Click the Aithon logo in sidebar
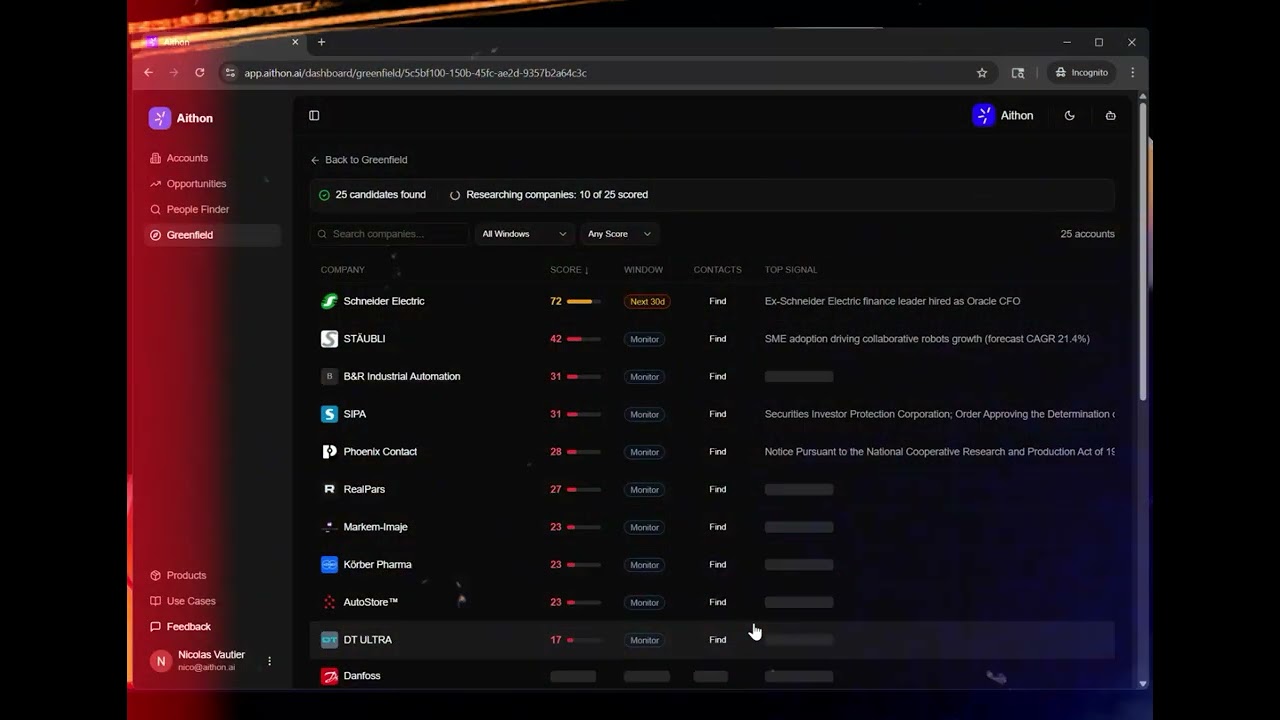The width and height of the screenshot is (1280, 720). (x=160, y=118)
